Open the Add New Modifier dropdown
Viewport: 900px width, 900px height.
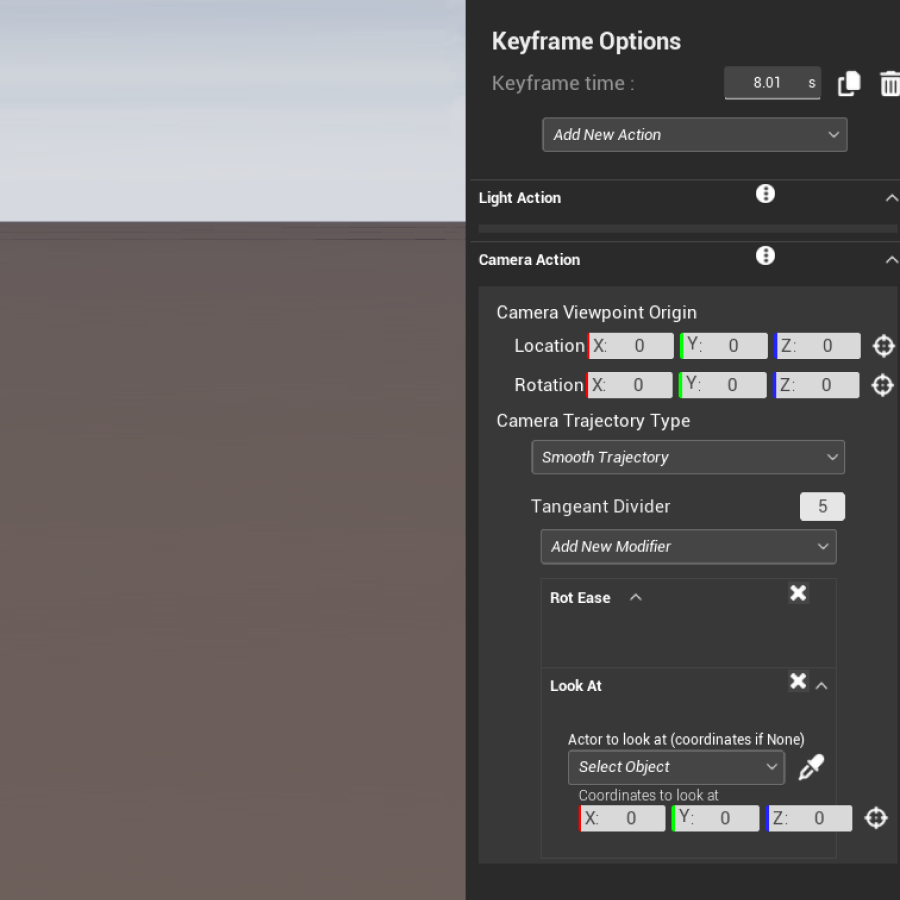(x=688, y=547)
